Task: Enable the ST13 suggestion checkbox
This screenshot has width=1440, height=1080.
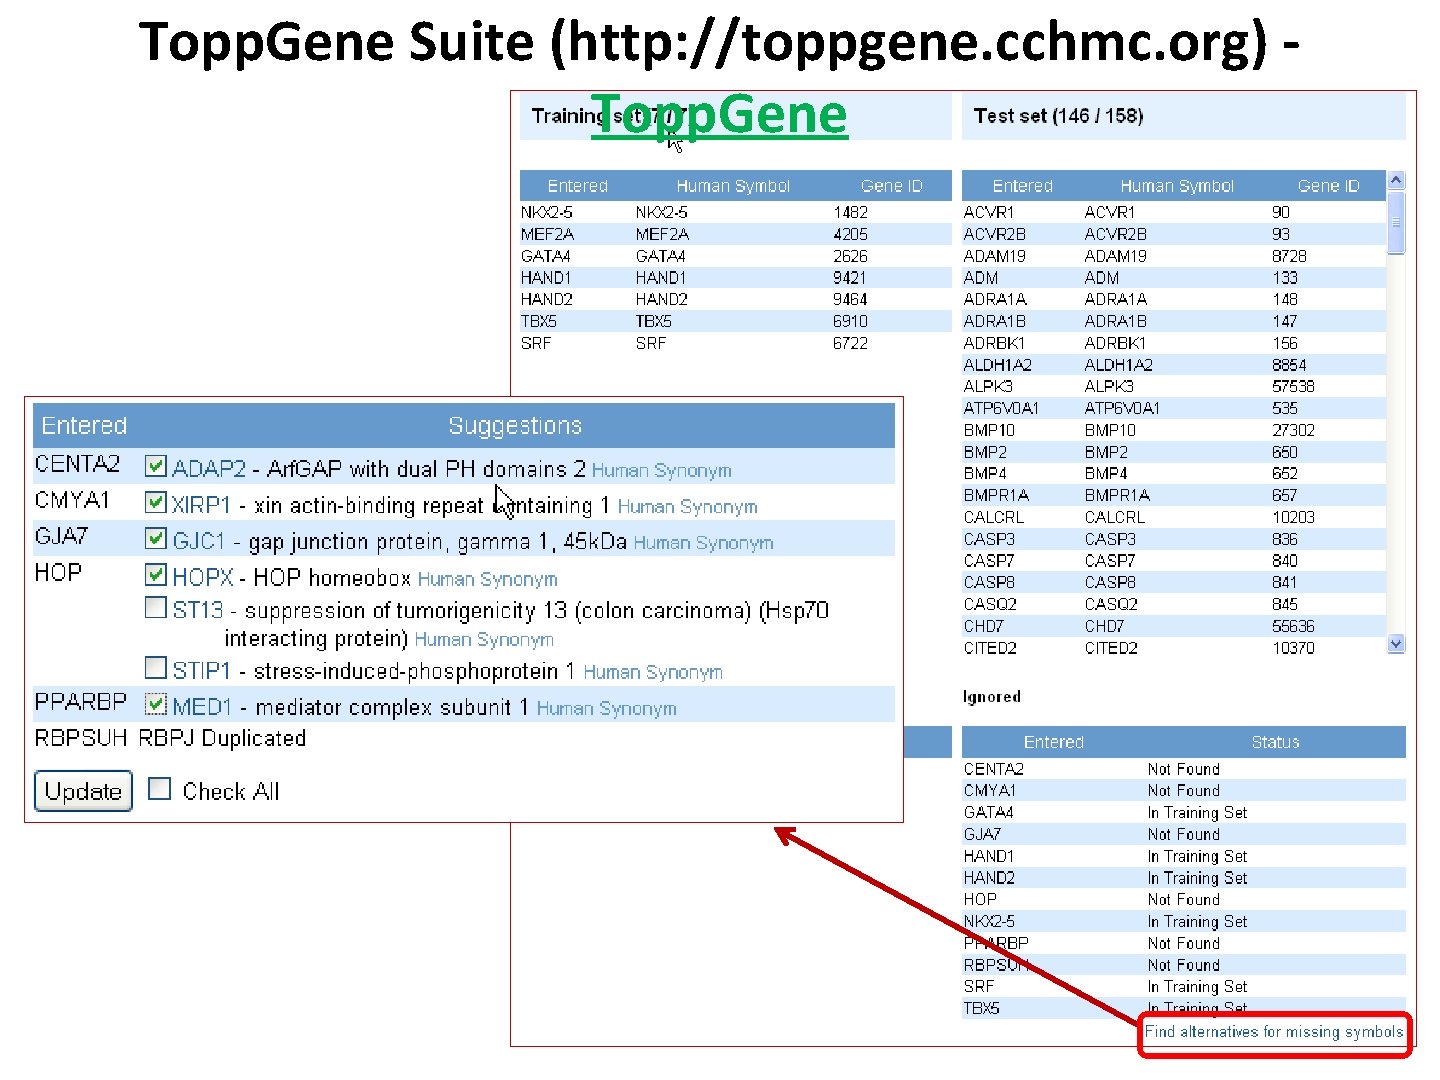Action: point(156,607)
